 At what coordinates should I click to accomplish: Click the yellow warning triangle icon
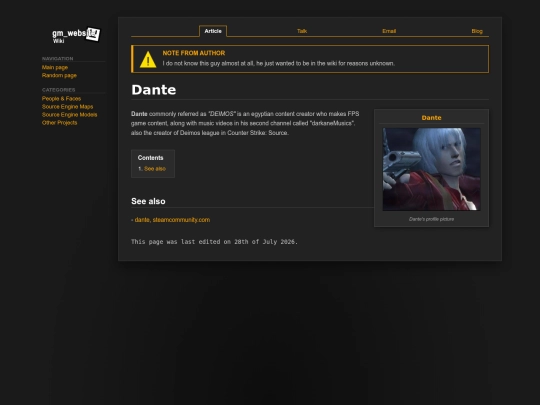pyautogui.click(x=148, y=60)
